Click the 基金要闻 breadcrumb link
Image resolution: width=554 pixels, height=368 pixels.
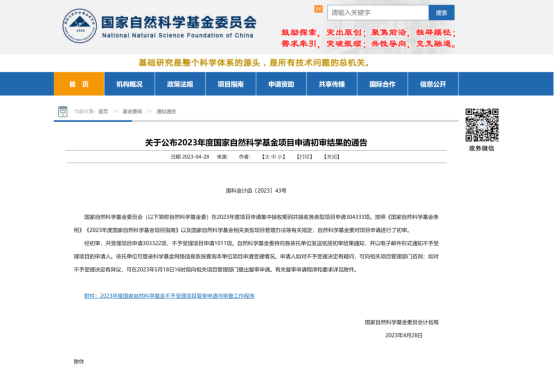132,112
